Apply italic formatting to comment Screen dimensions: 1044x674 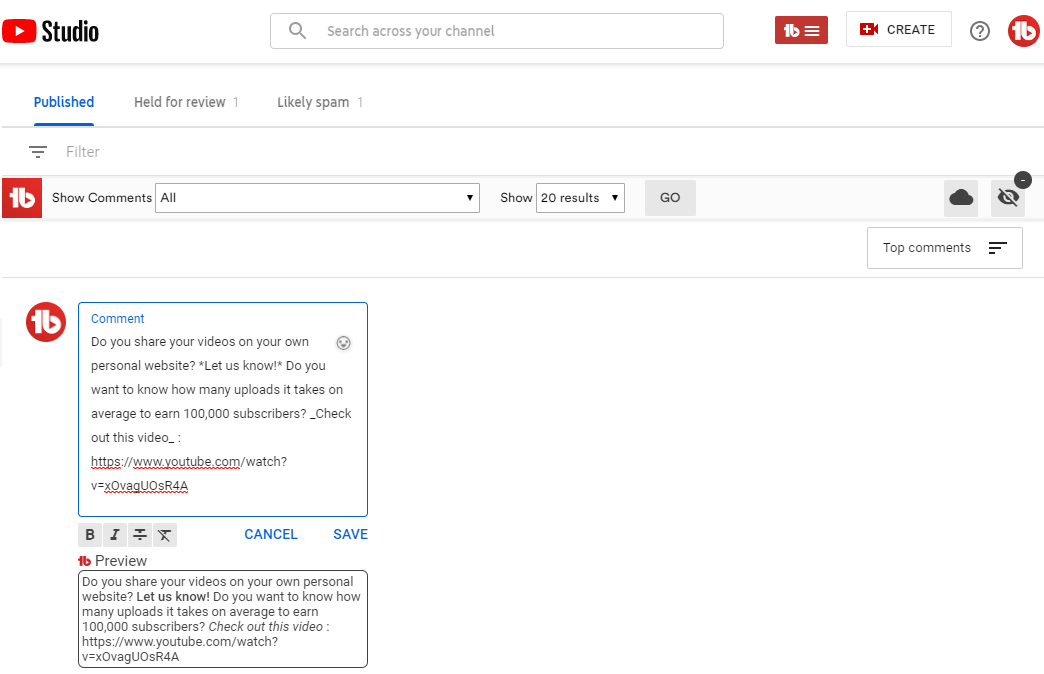coord(115,535)
